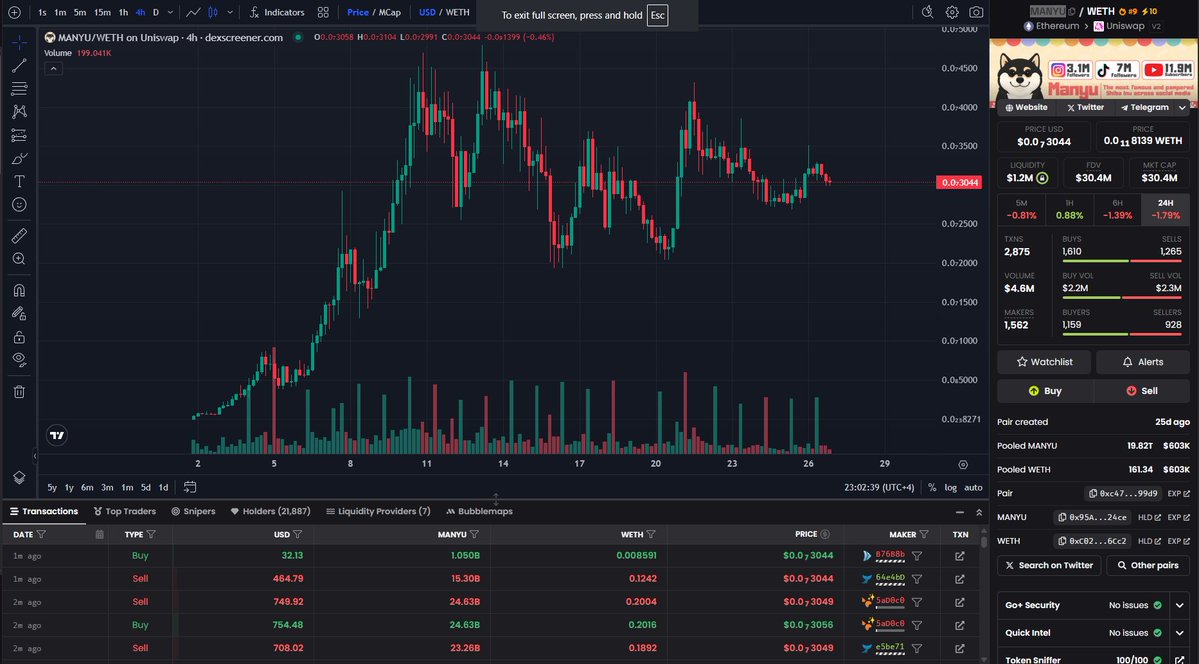1199x664 pixels.
Task: Expand Go+ Security details
Action: pyautogui.click(x=1180, y=605)
